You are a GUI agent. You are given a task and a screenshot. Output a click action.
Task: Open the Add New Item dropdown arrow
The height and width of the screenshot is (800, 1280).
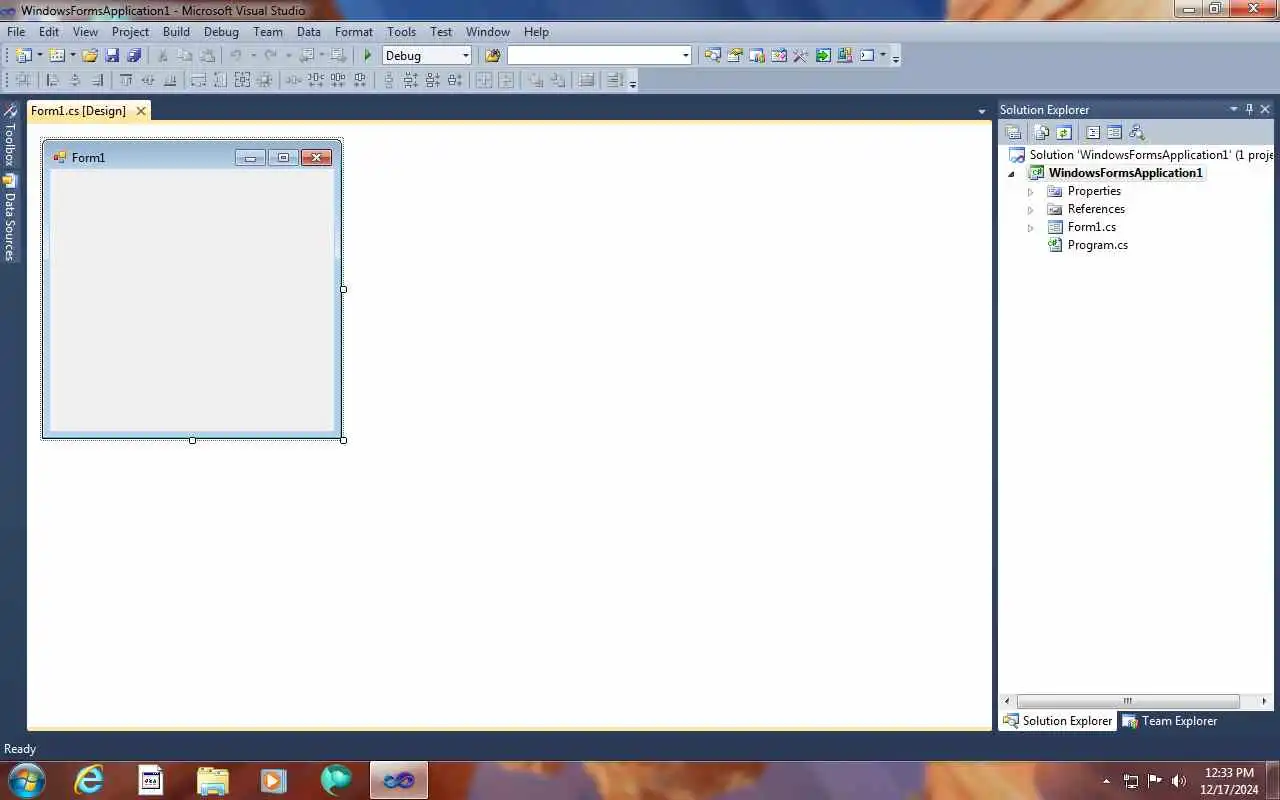(x=73, y=55)
